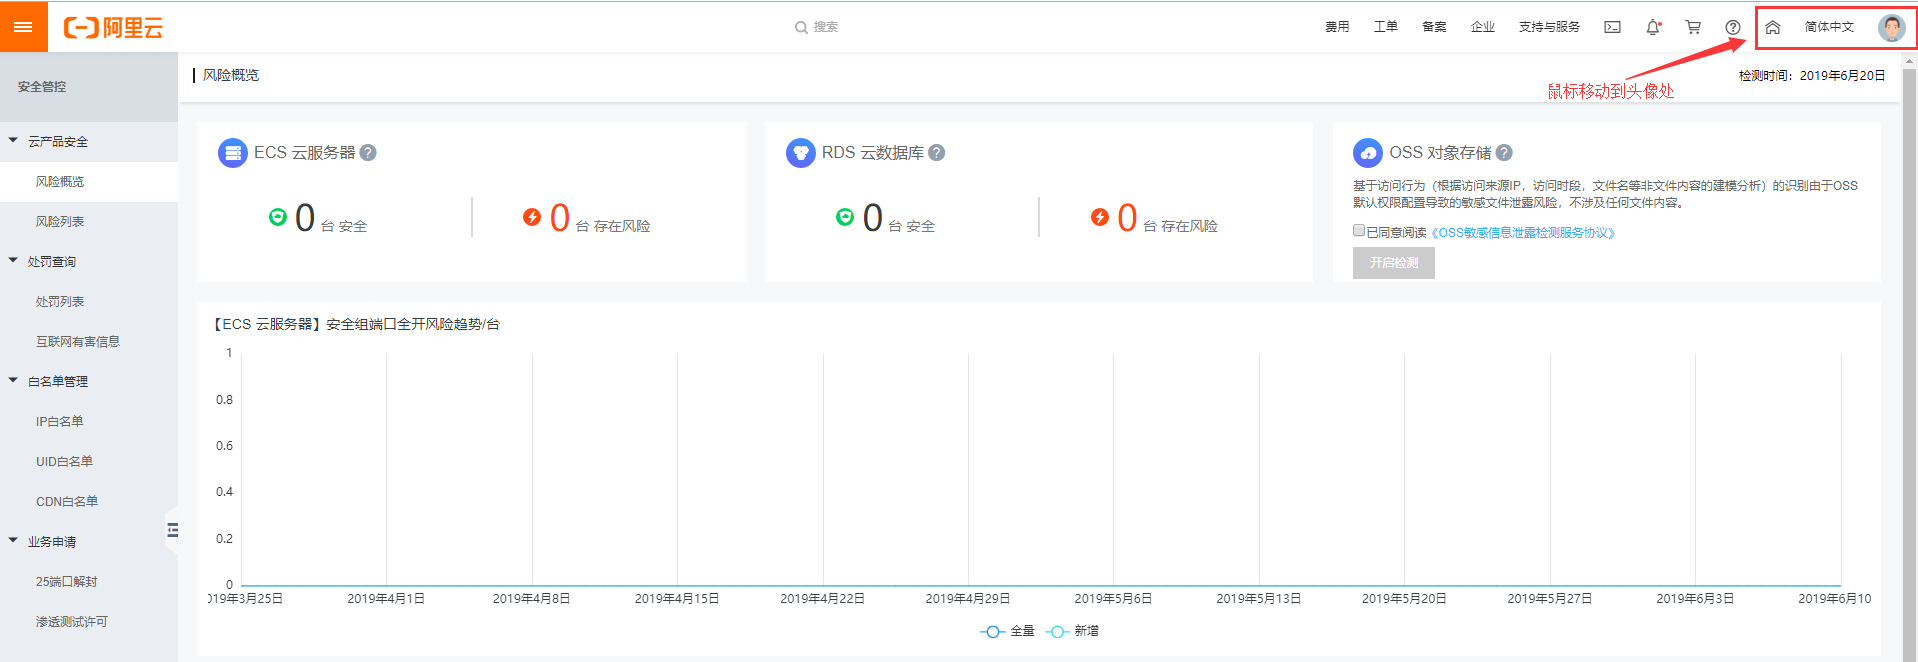The image size is (1918, 662).
Task: Check the 已同意阅读 agreement checkbox
Action: point(1359,231)
